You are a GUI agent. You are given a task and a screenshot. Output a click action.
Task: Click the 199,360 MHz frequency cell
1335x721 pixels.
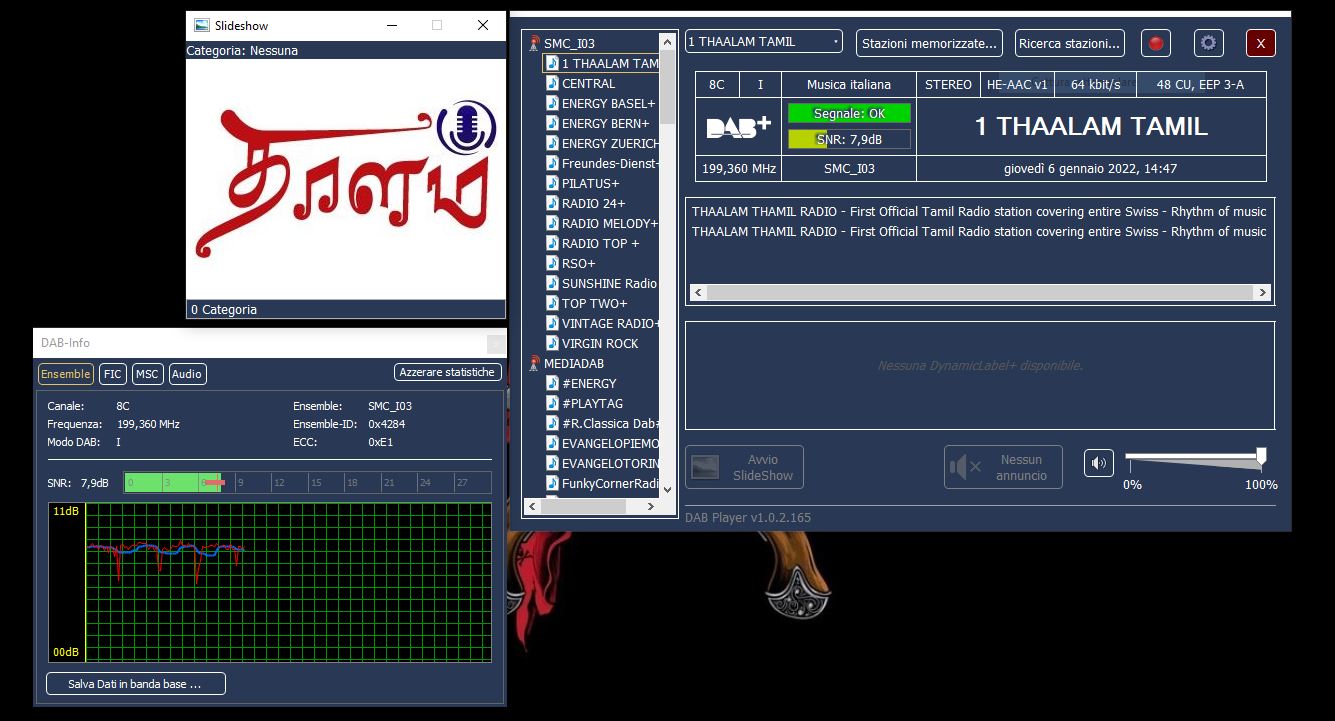738,169
